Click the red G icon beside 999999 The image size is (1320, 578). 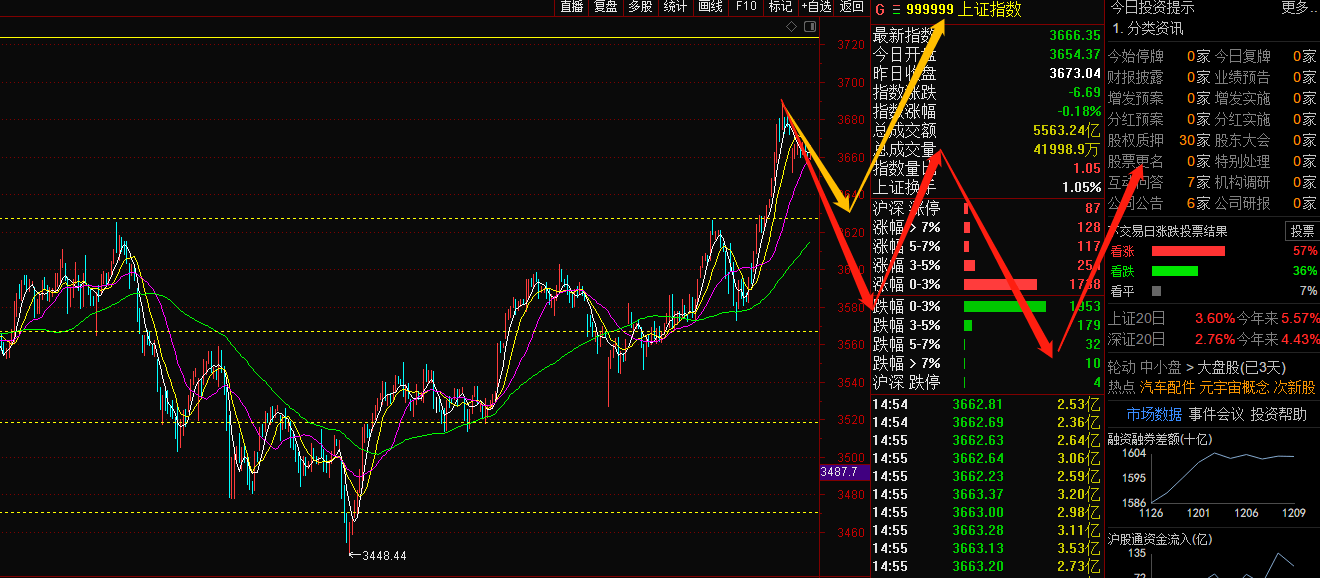point(879,9)
